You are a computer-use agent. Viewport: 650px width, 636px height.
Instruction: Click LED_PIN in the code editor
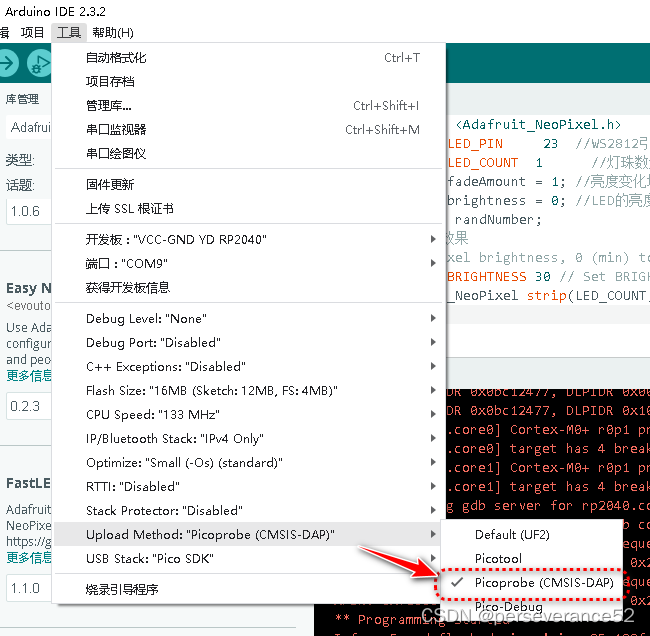click(x=475, y=144)
